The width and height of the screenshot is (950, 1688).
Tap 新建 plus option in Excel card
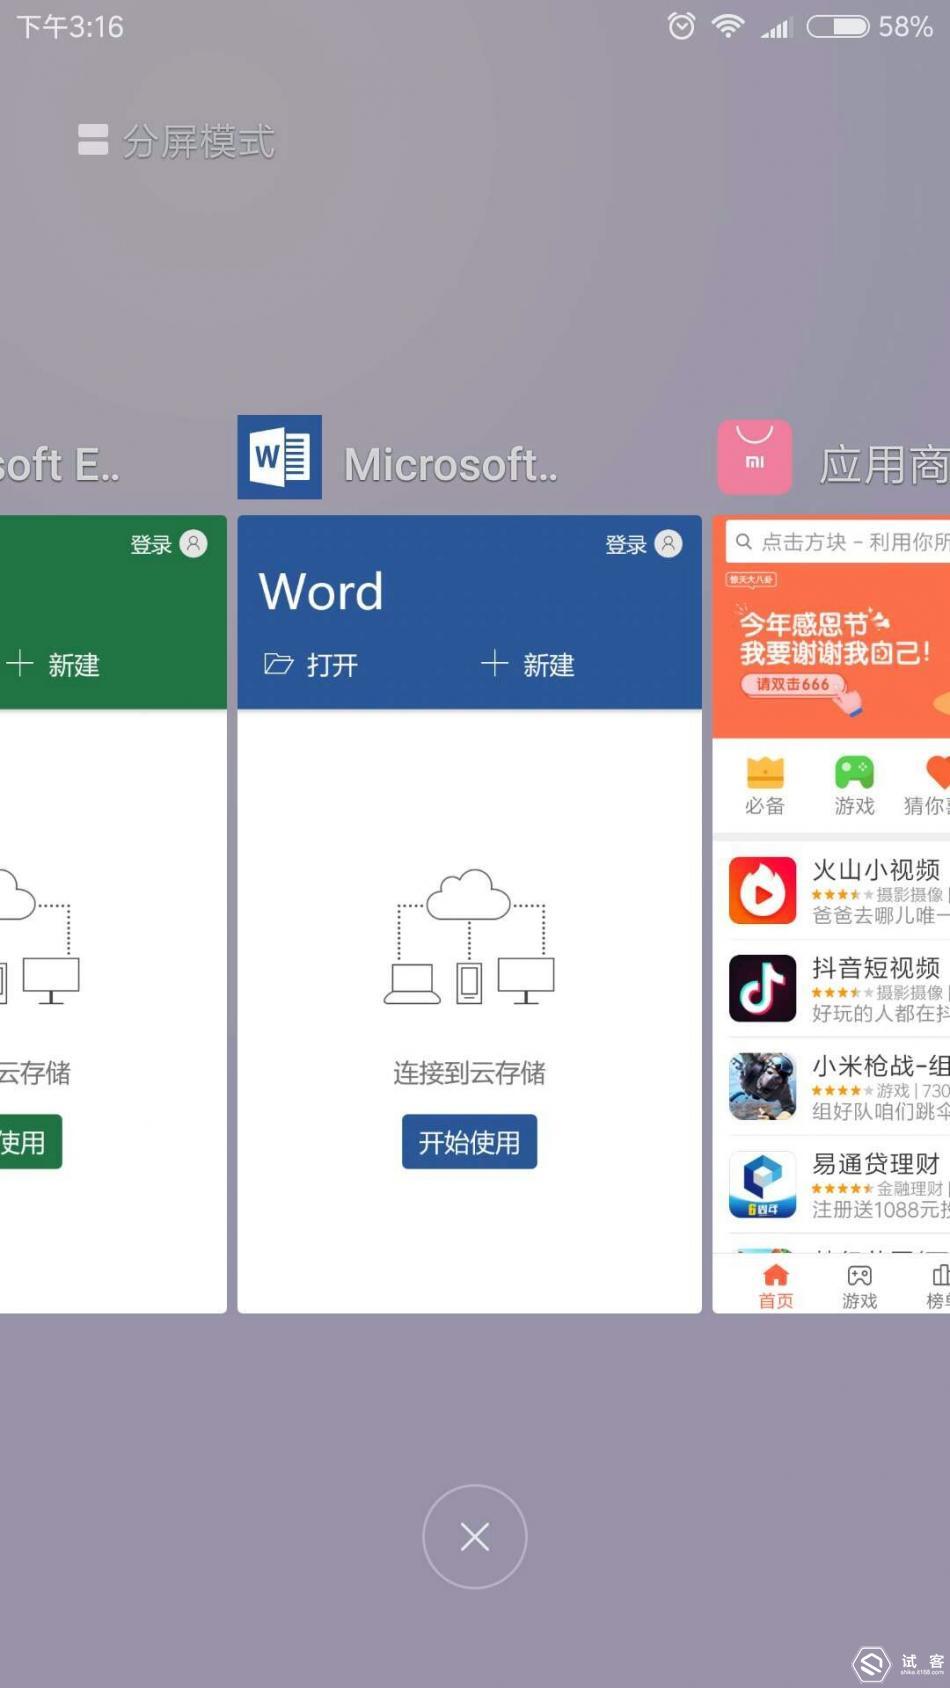coord(52,665)
